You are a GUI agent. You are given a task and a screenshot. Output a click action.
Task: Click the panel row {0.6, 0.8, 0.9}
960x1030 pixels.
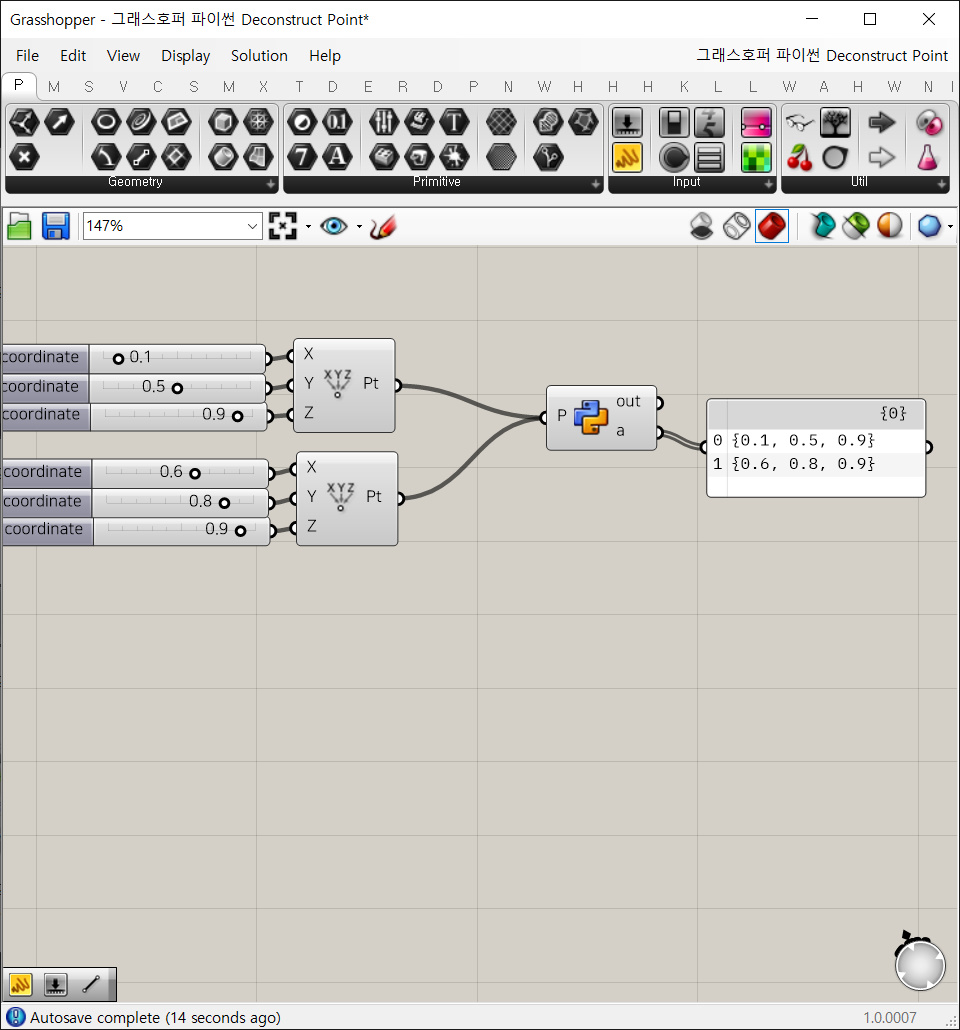[816, 464]
